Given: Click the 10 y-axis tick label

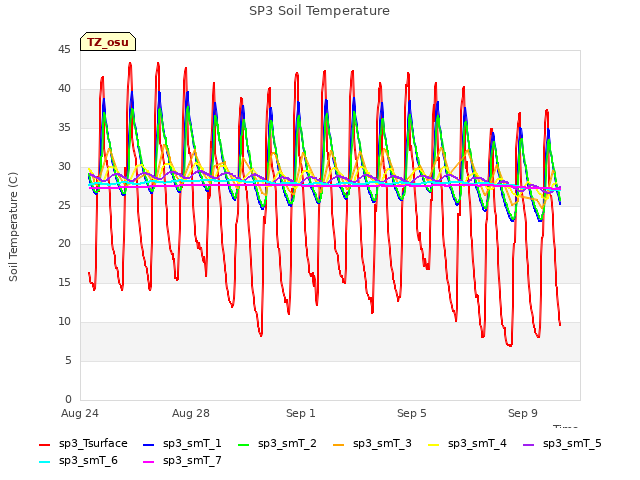Looking at the screenshot, I should pyautogui.click(x=64, y=322).
